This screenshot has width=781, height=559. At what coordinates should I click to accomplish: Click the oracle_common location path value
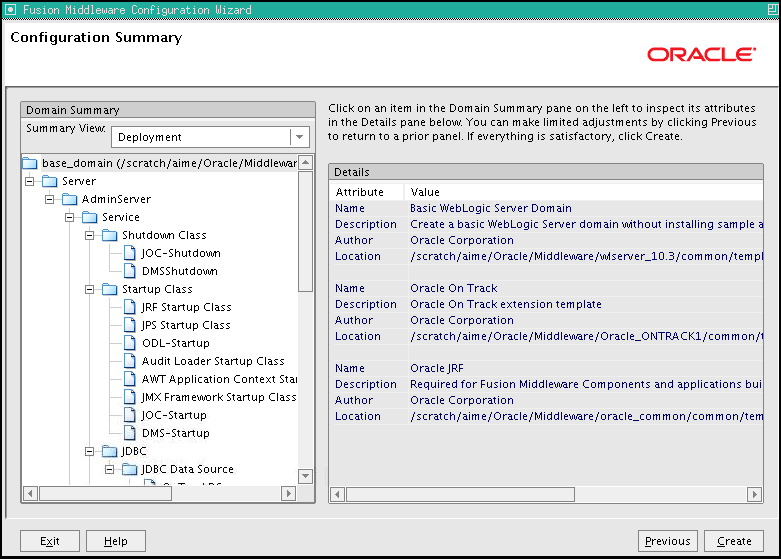[586, 416]
